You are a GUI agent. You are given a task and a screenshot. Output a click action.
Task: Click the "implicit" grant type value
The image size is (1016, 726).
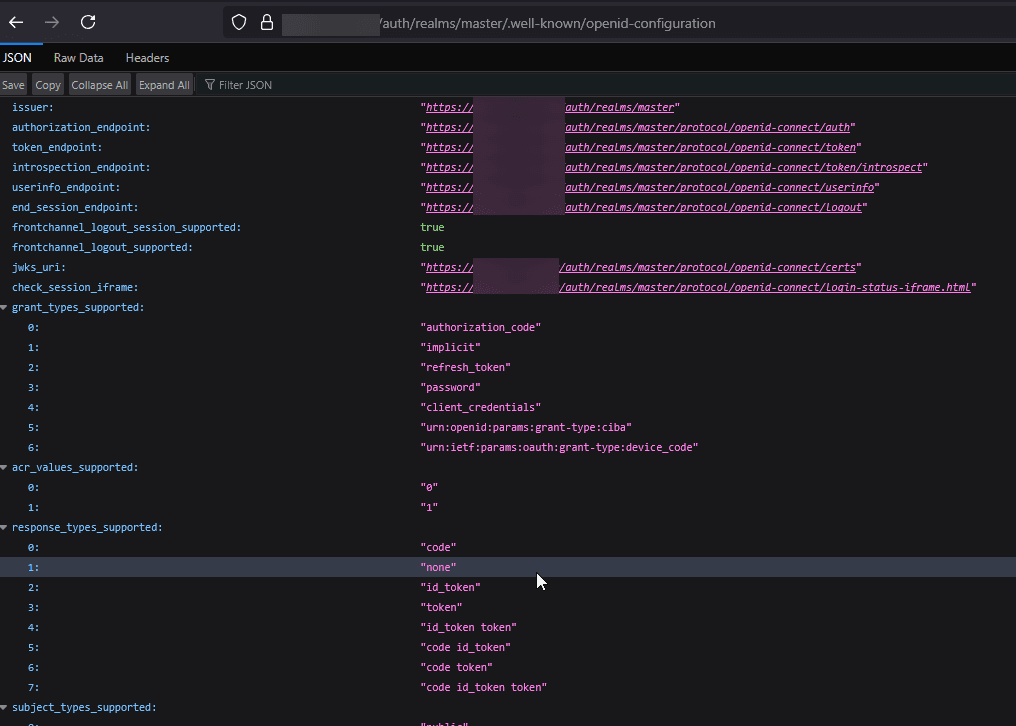(450, 347)
